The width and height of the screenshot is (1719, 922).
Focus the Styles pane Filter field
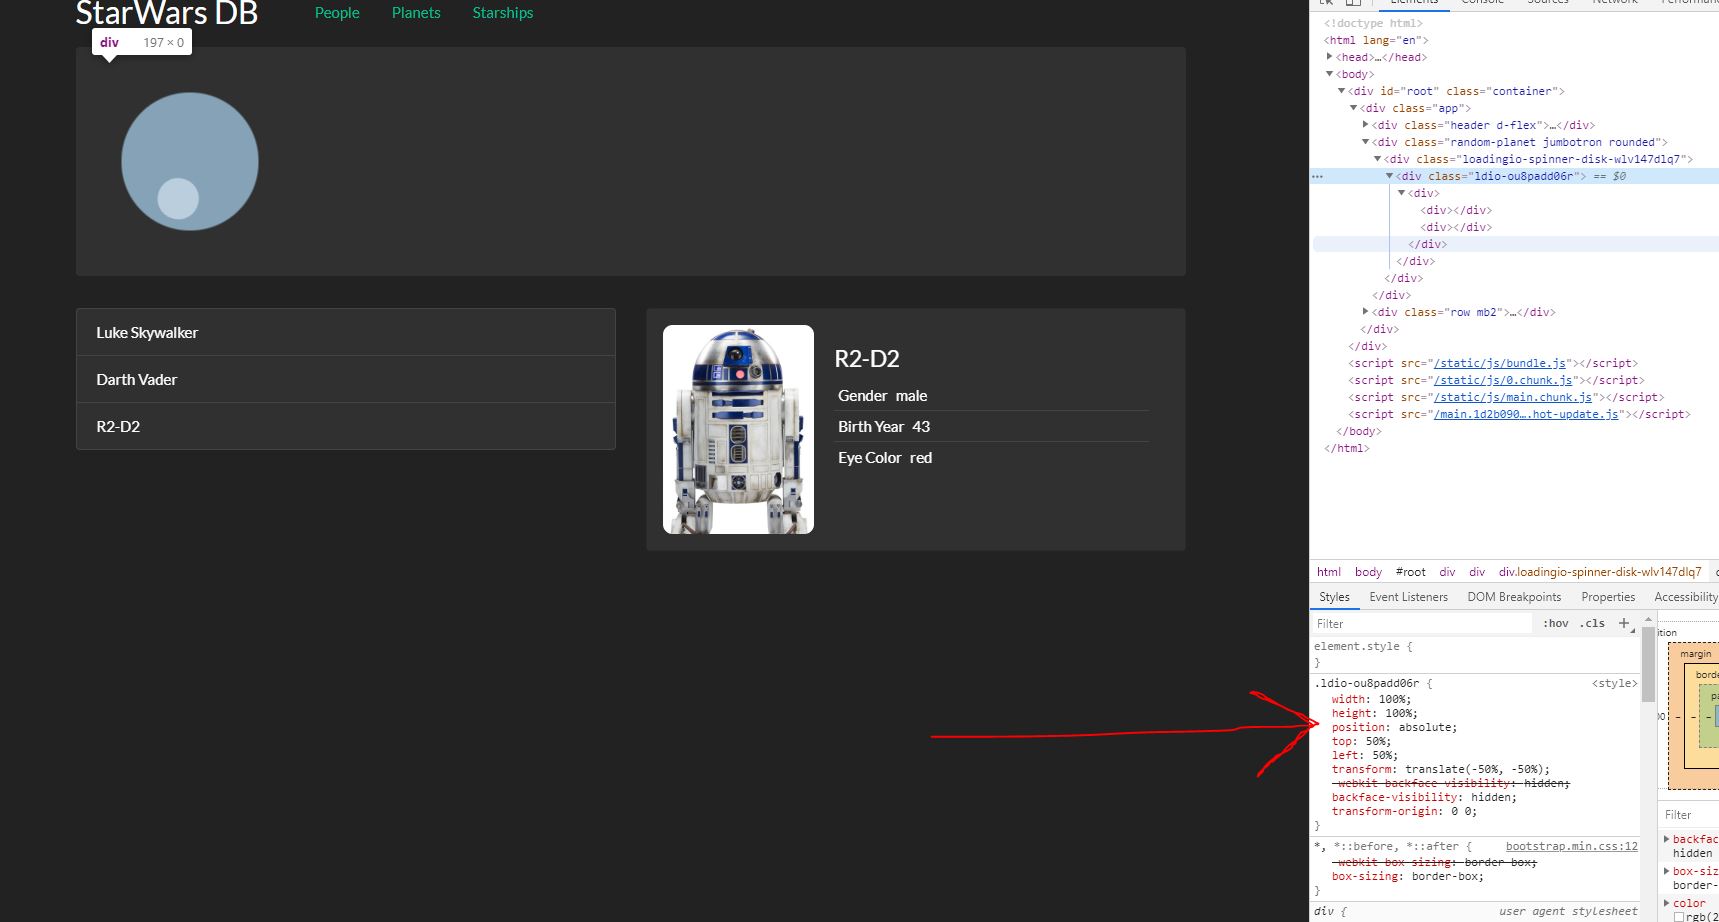tap(1422, 623)
